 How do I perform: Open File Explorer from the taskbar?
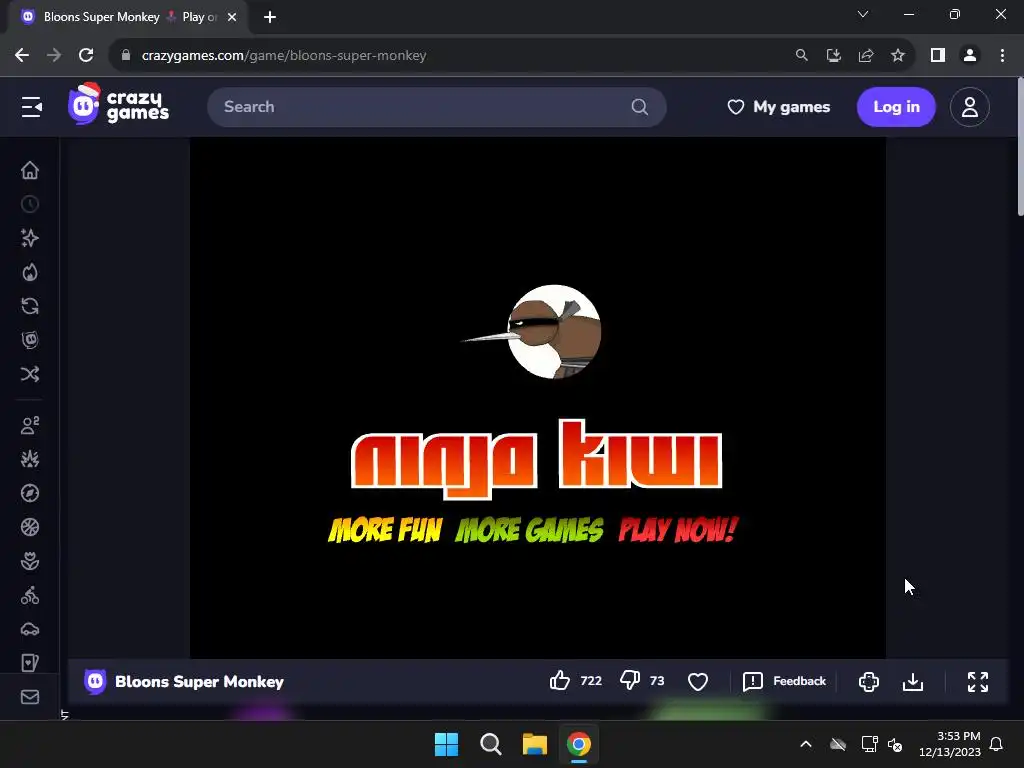[535, 744]
